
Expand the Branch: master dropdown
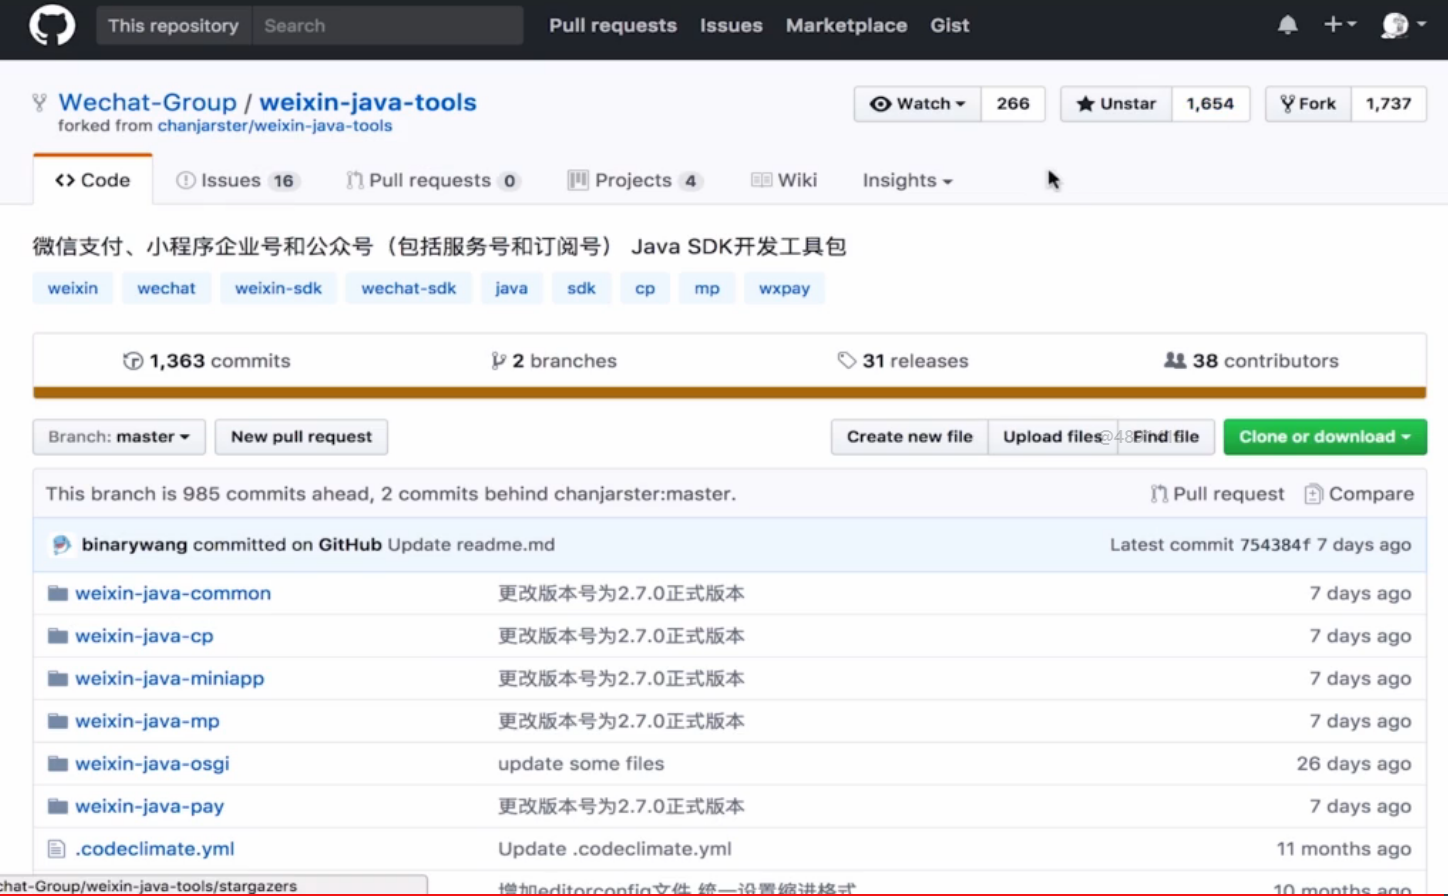pos(119,437)
